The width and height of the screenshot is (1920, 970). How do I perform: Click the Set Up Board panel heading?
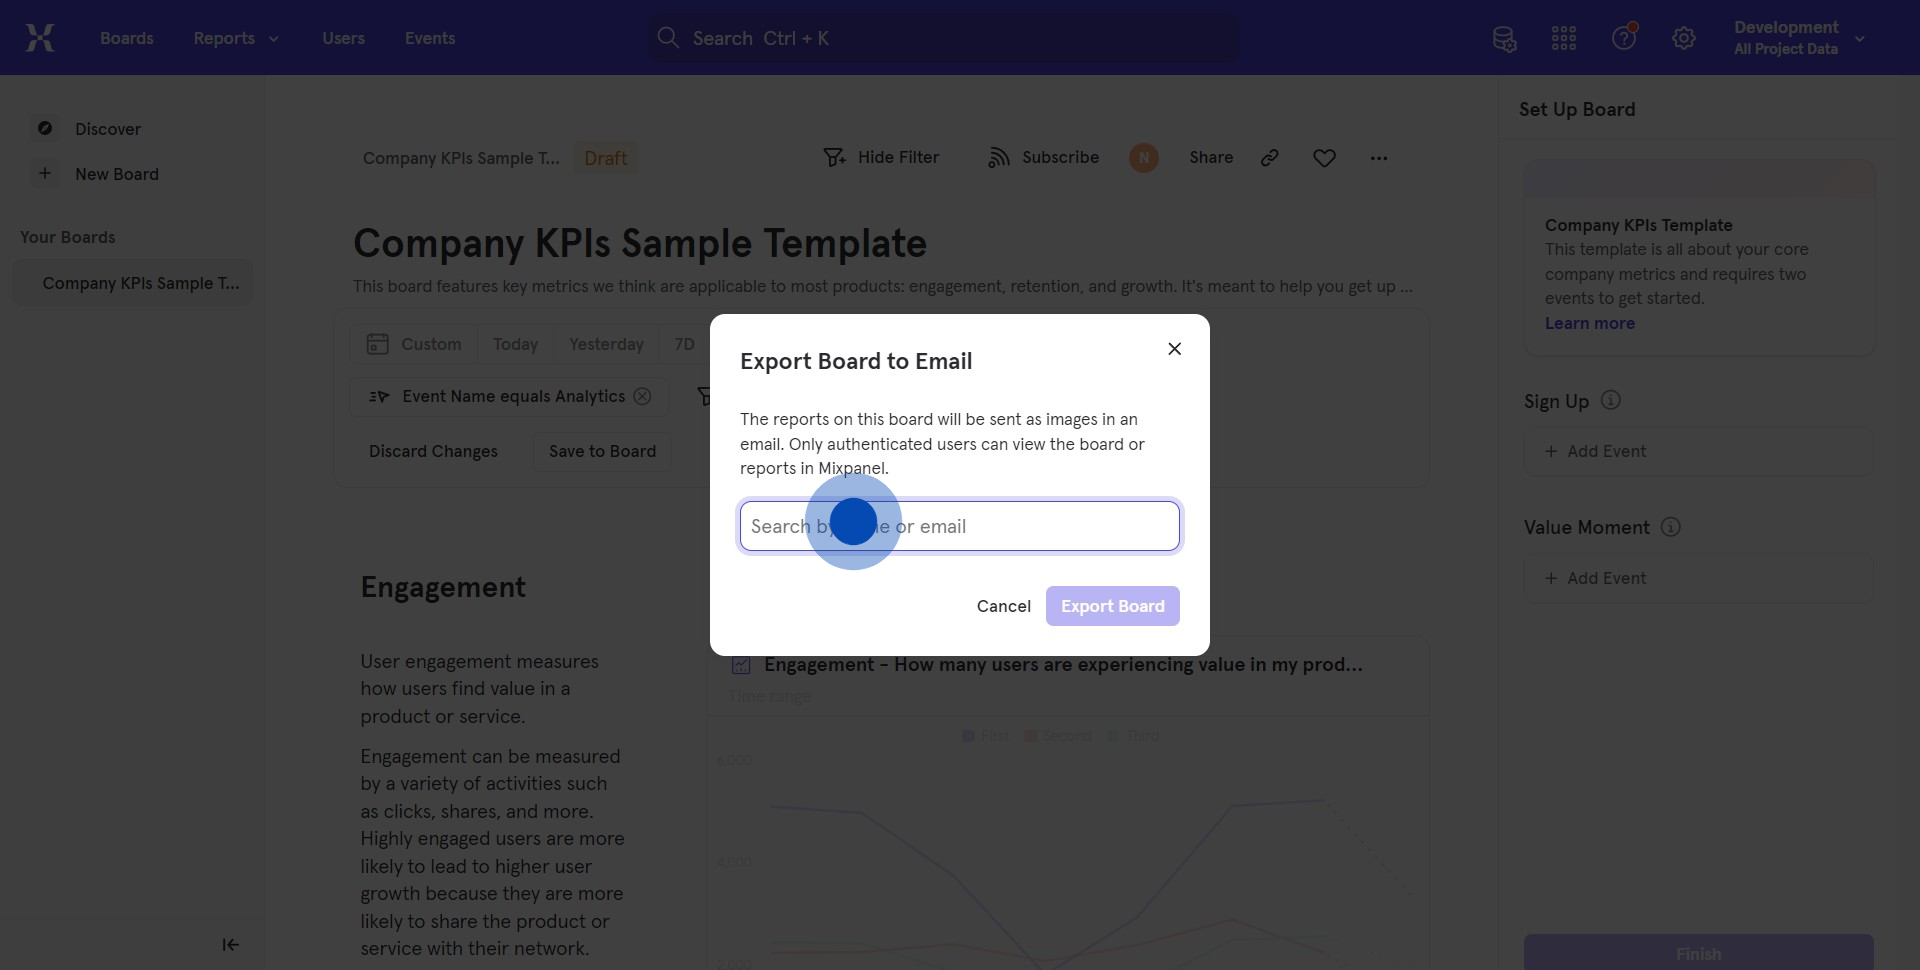(x=1577, y=110)
